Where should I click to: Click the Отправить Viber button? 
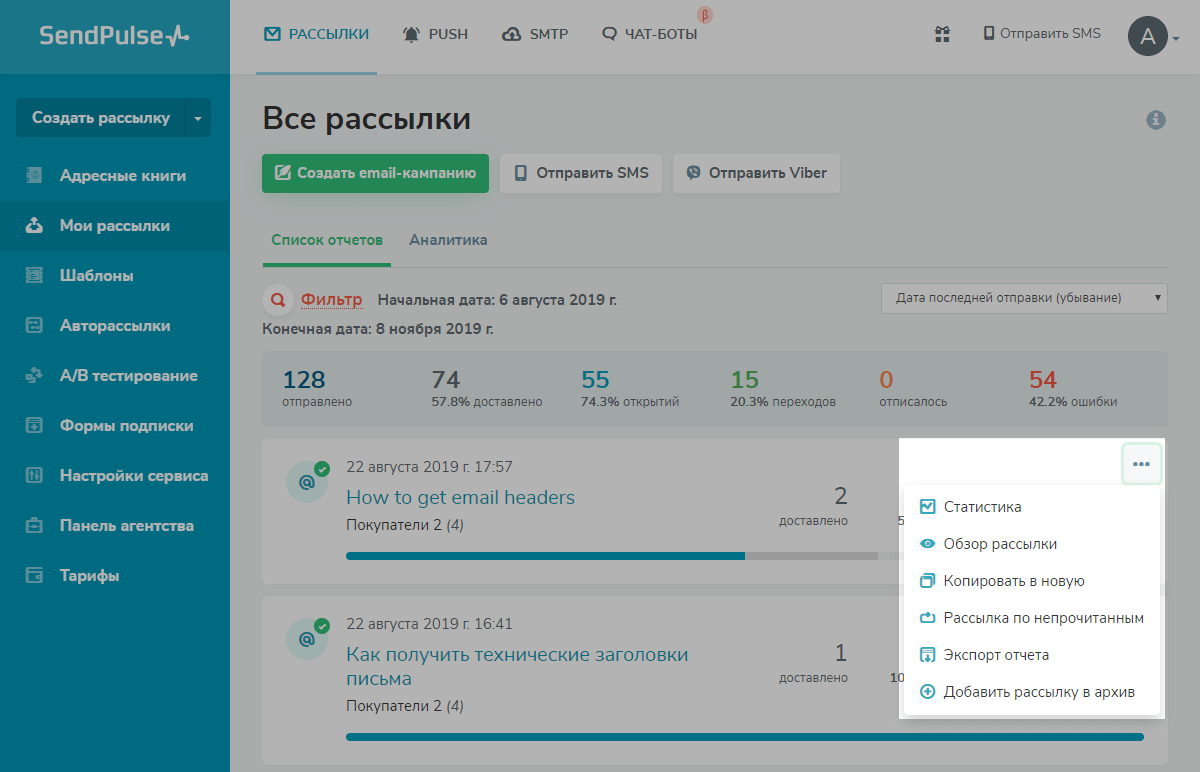(x=757, y=173)
